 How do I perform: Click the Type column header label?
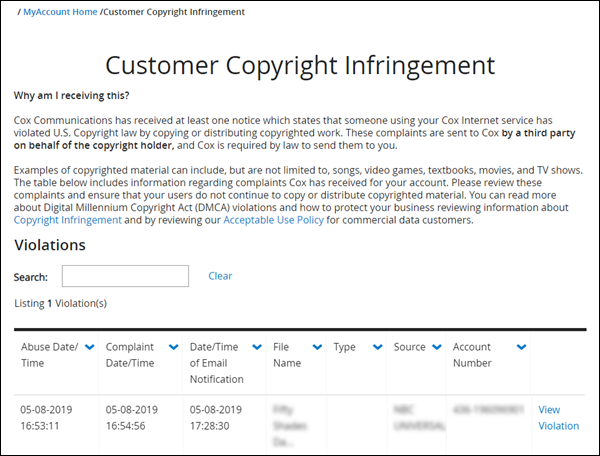click(x=344, y=347)
